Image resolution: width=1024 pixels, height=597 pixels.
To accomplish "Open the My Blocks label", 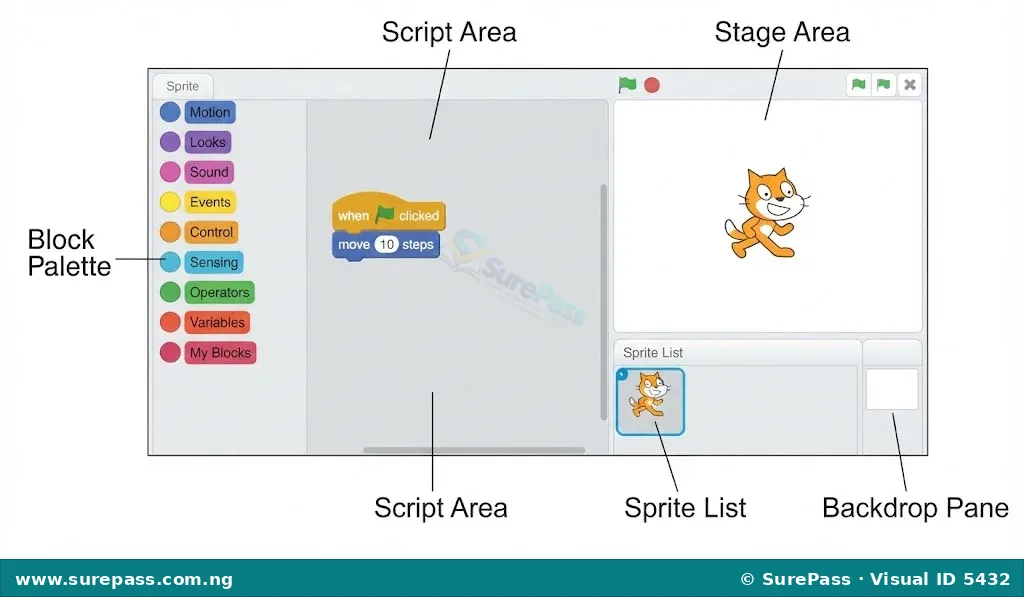I will (220, 353).
